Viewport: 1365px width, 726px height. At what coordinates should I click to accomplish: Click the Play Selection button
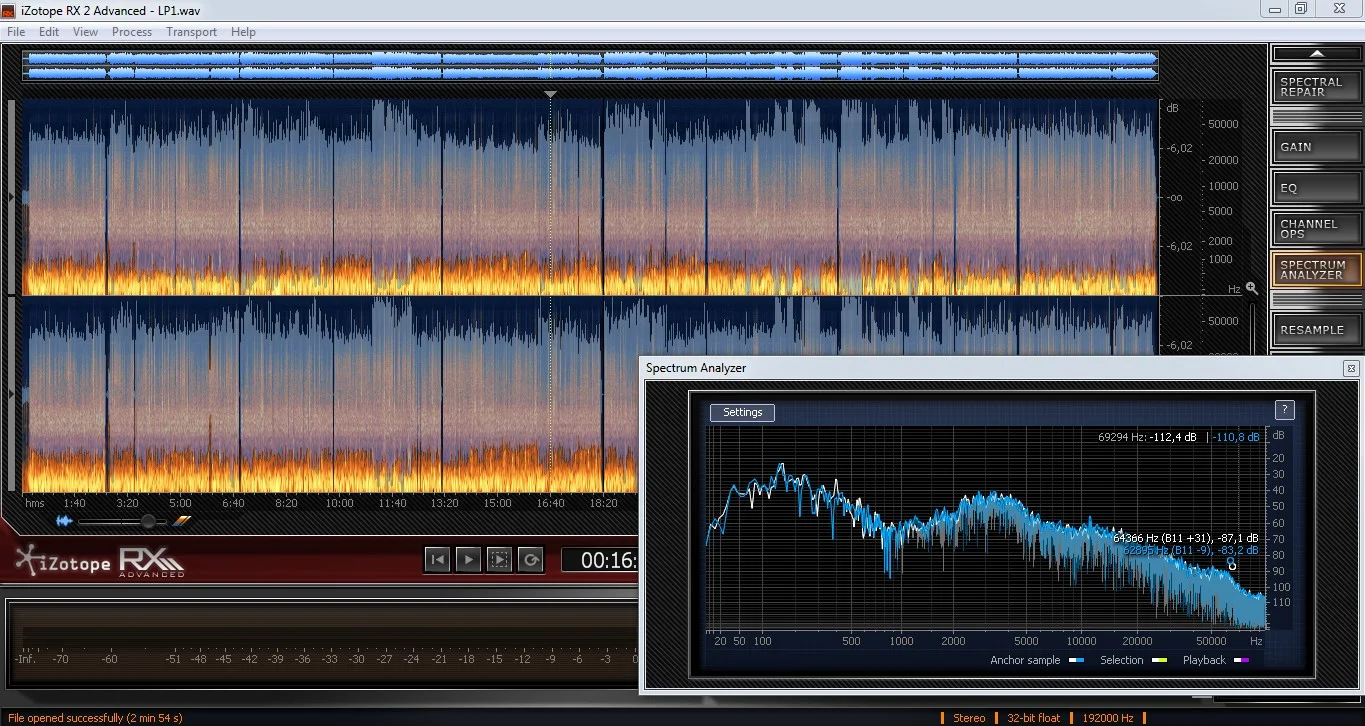point(499,560)
